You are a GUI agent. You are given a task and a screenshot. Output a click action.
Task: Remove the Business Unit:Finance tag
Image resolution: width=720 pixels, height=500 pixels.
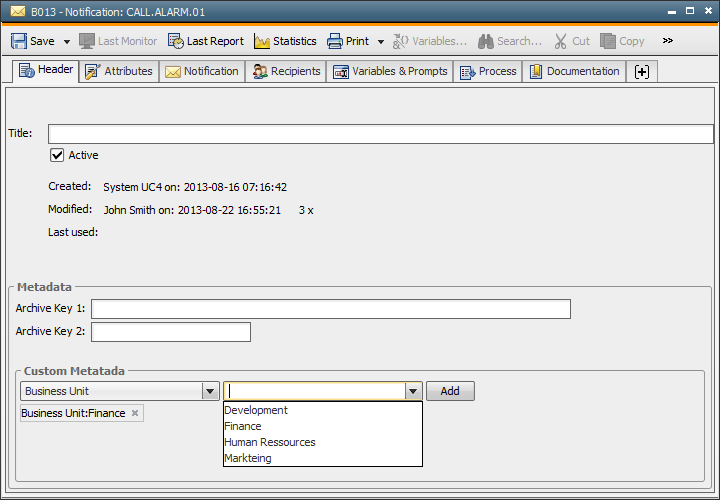pyautogui.click(x=135, y=413)
